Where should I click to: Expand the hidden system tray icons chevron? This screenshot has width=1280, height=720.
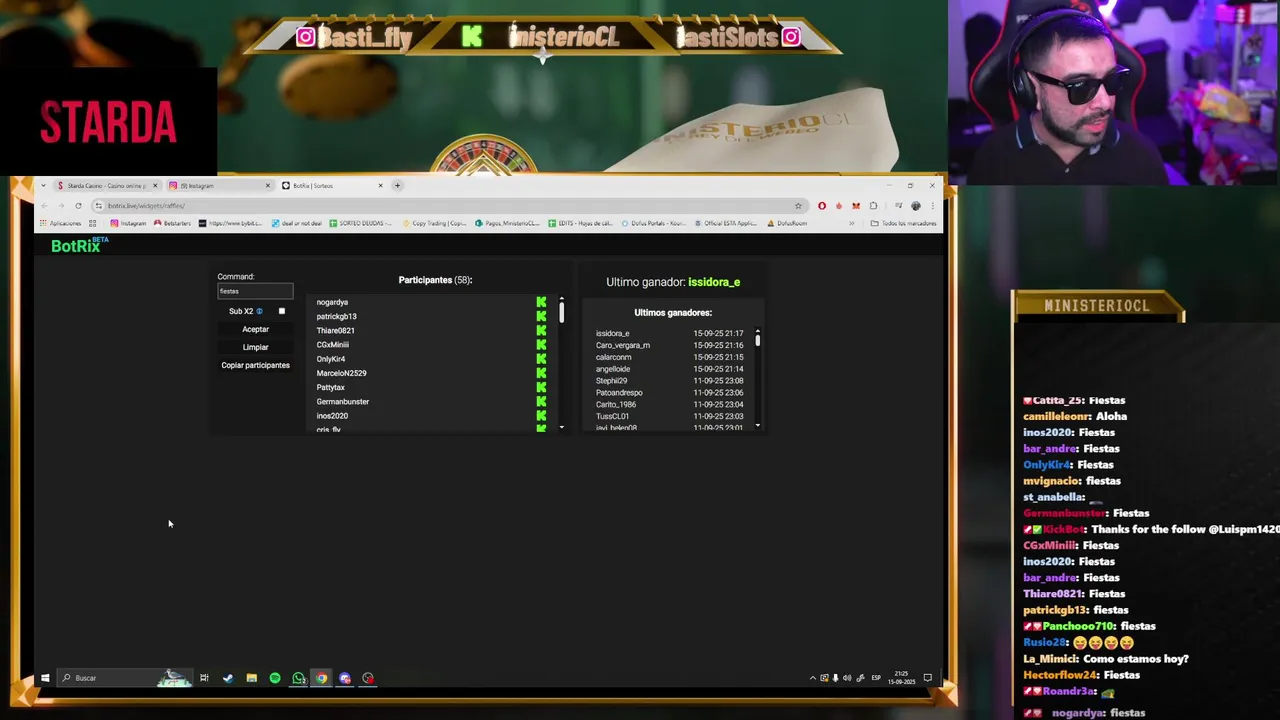(x=812, y=678)
